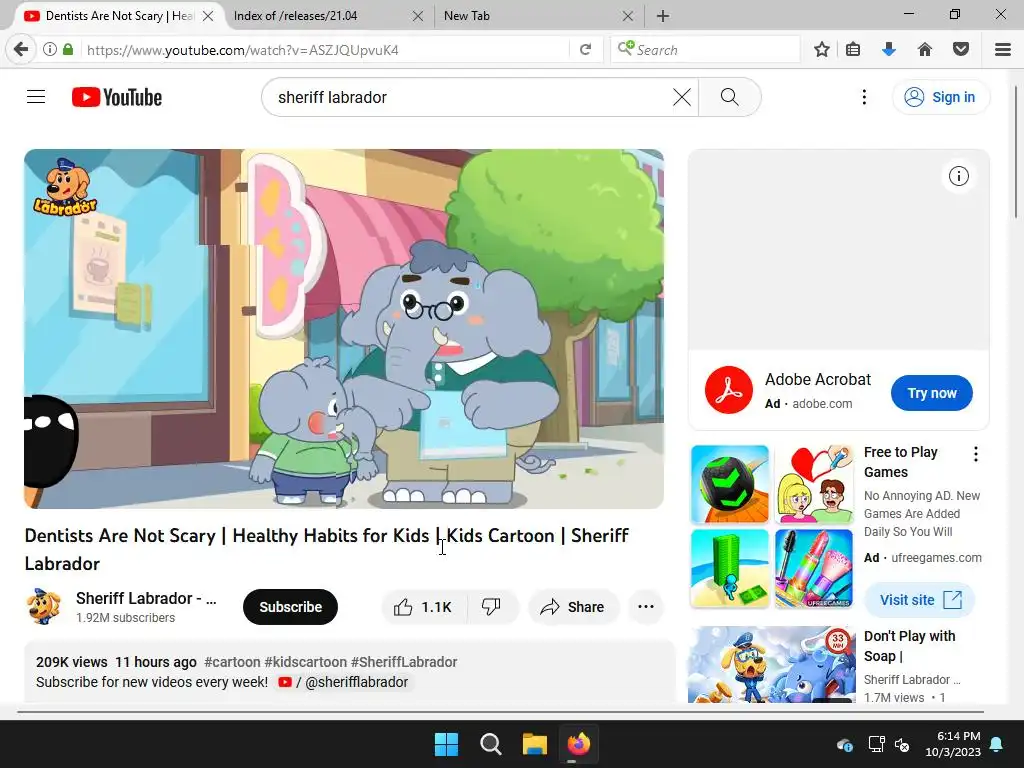Click the Firefox URL address bar

[x=325, y=50]
